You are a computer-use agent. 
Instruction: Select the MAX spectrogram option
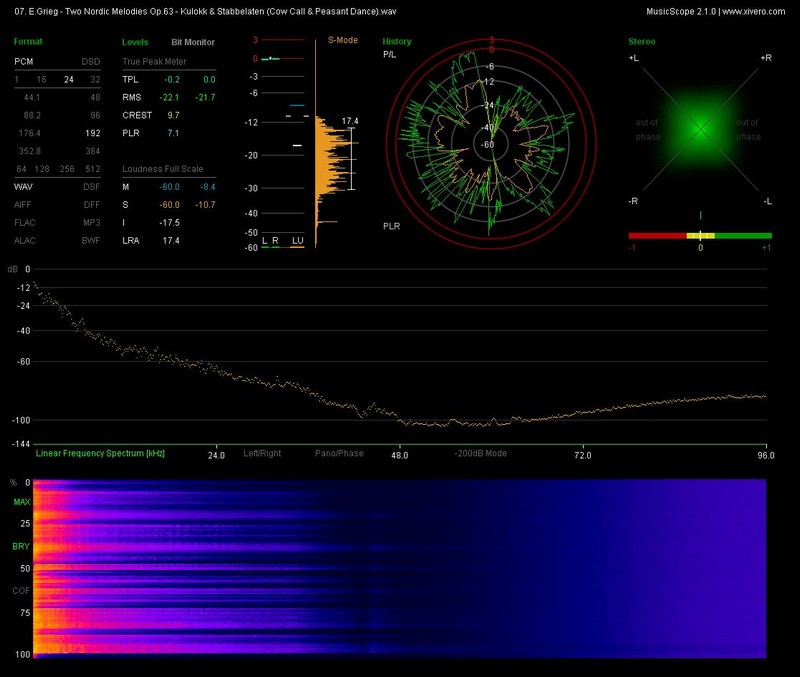click(x=21, y=502)
